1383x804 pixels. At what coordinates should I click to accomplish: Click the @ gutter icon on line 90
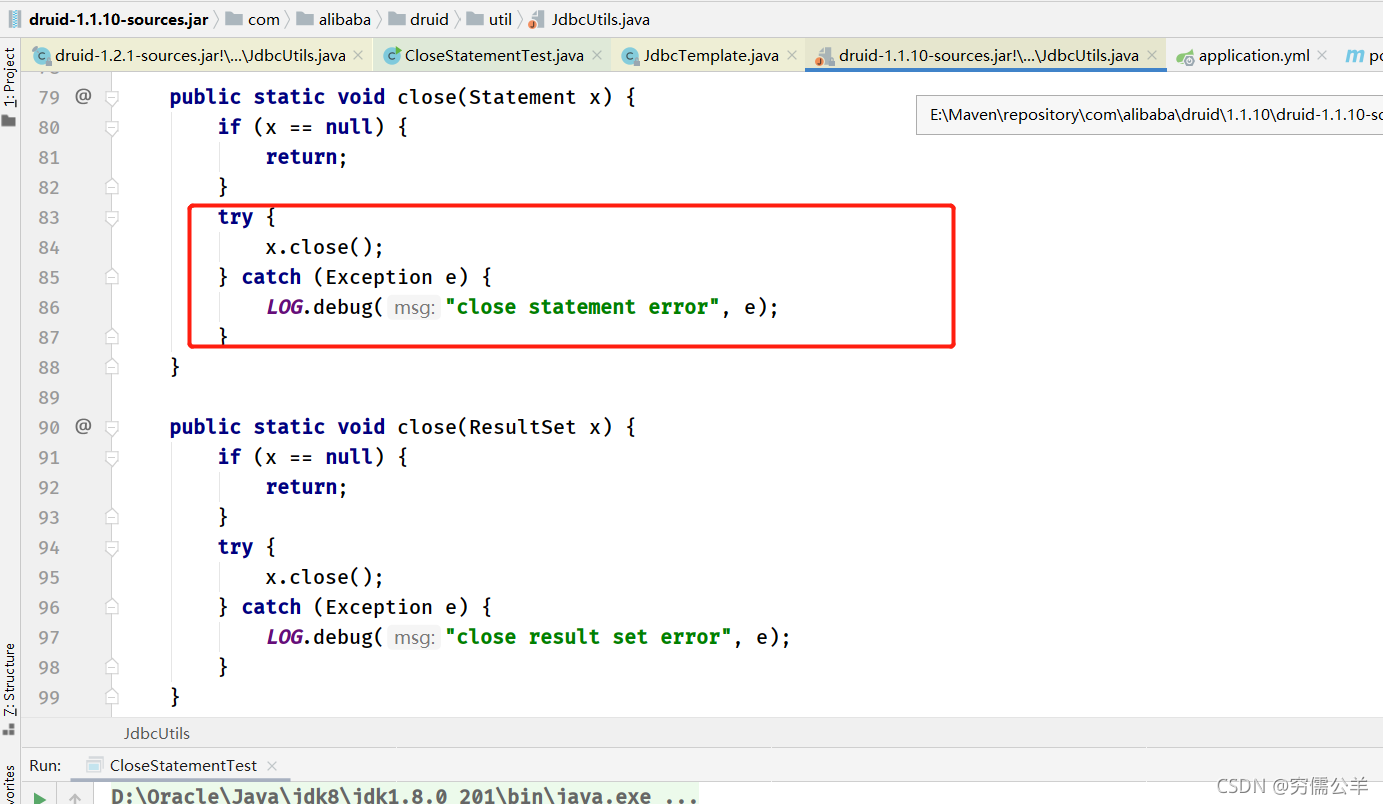(x=83, y=426)
